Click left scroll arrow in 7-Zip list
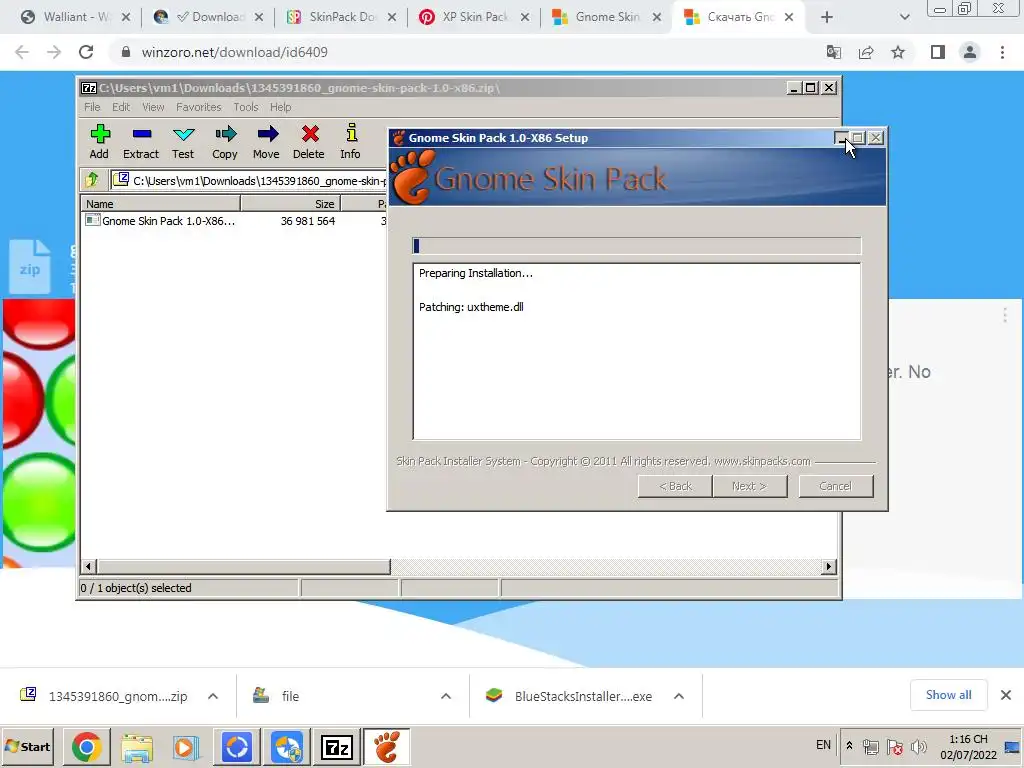Image resolution: width=1024 pixels, height=768 pixels. (89, 566)
